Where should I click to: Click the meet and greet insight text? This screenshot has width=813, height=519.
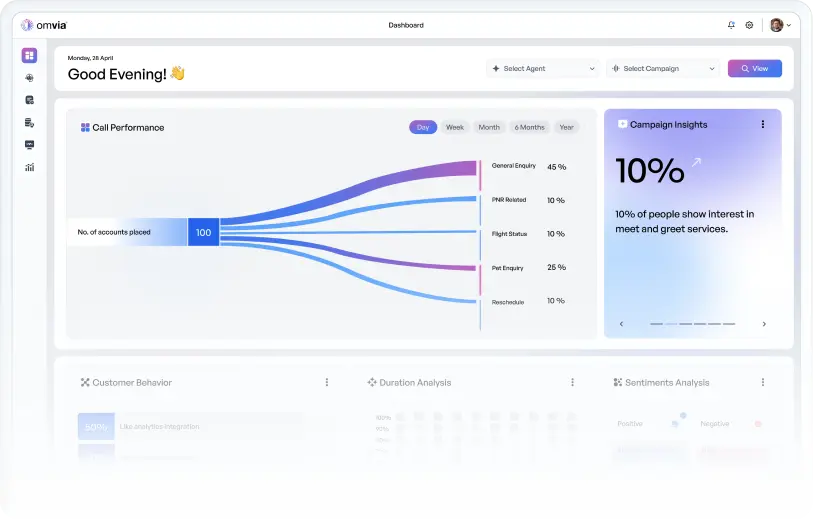tap(684, 221)
